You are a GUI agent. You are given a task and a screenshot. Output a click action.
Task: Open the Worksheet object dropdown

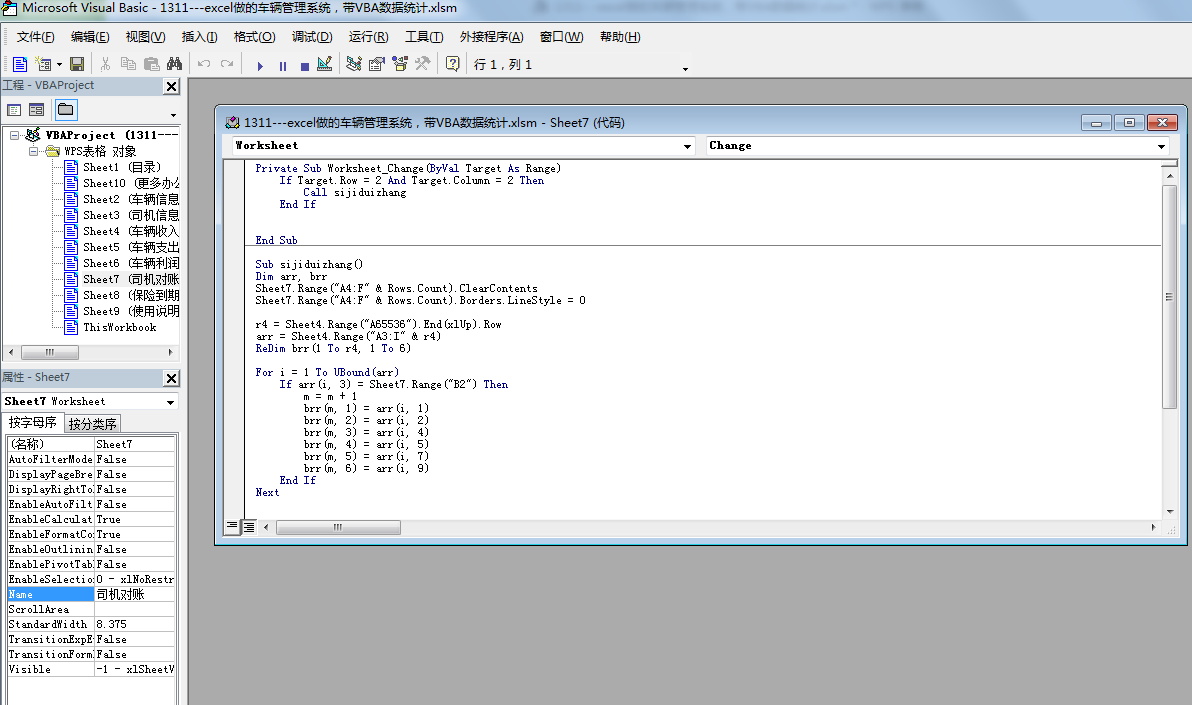point(687,146)
